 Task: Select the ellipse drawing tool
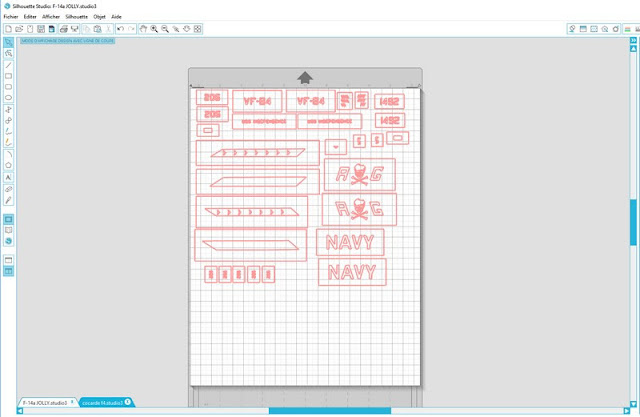coord(9,98)
